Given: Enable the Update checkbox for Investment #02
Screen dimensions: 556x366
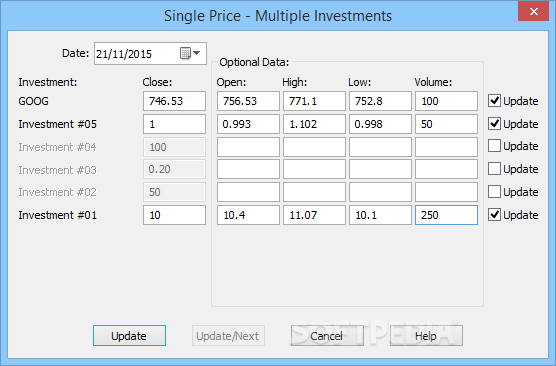Looking at the screenshot, I should (x=494, y=192).
